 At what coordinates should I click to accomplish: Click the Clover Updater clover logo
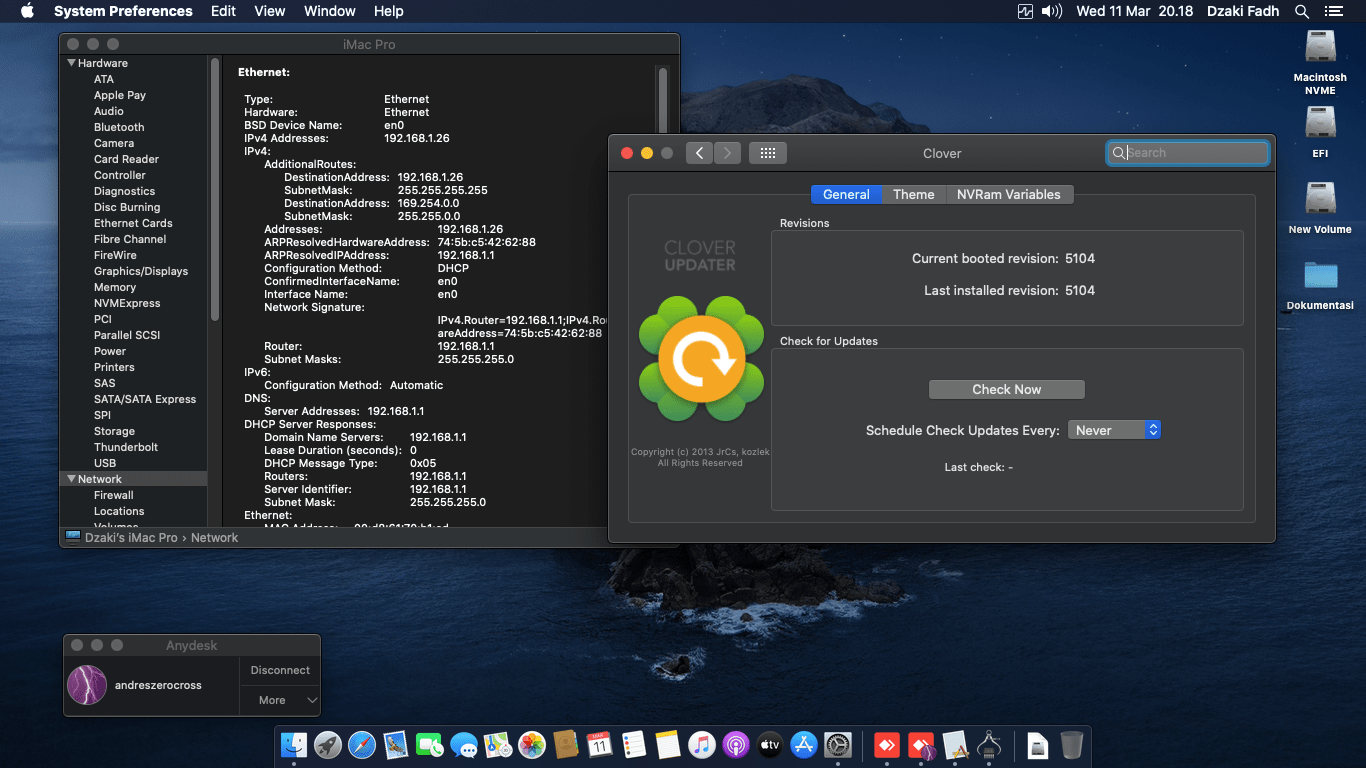[x=700, y=358]
